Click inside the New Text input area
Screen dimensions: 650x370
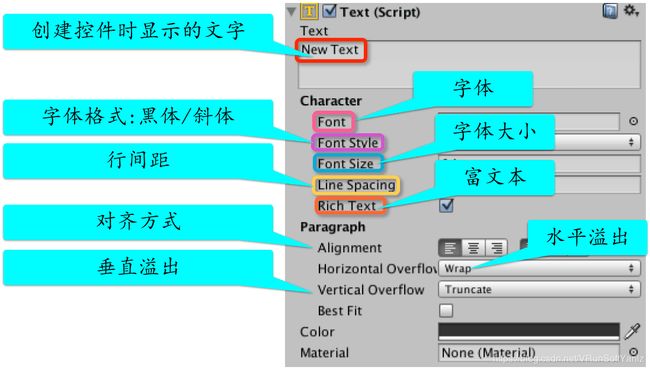pos(469,64)
